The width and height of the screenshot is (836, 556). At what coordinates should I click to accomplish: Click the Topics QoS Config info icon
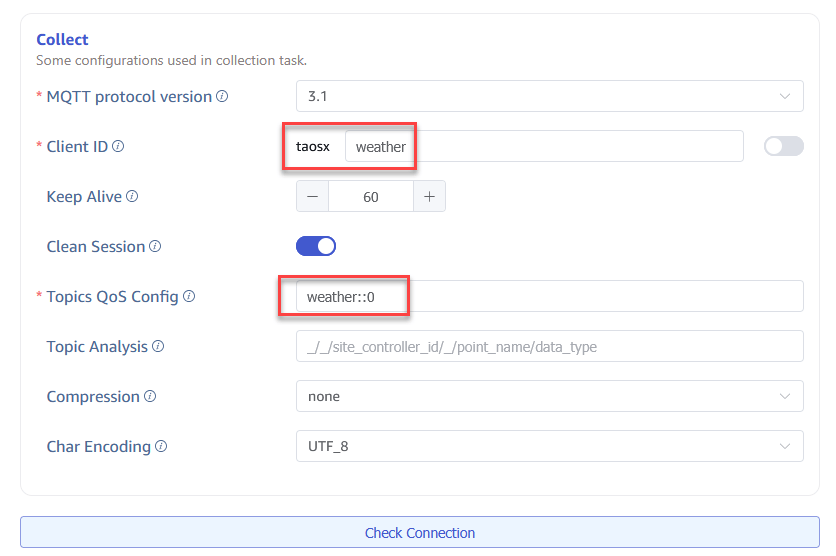pos(189,297)
